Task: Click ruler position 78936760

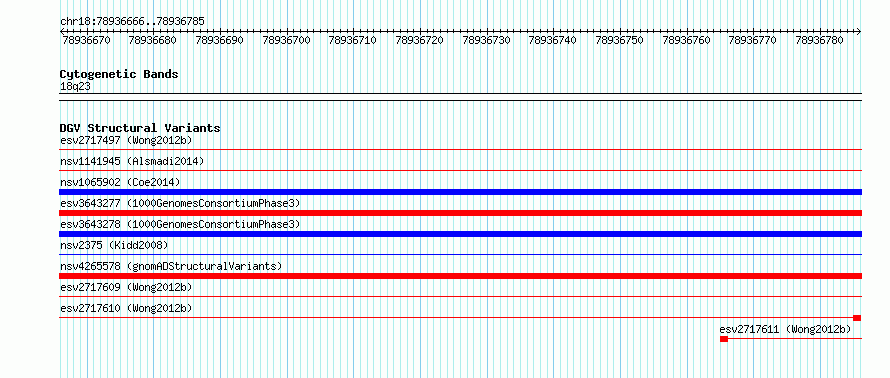Action: (x=687, y=40)
